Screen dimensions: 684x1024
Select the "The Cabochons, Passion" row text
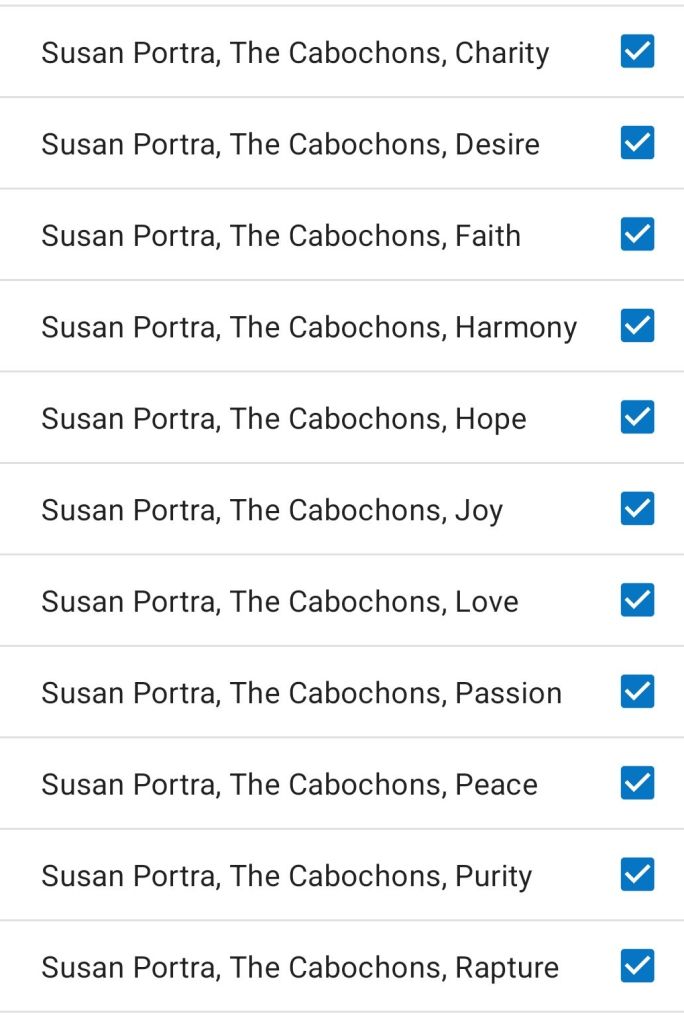click(x=301, y=694)
